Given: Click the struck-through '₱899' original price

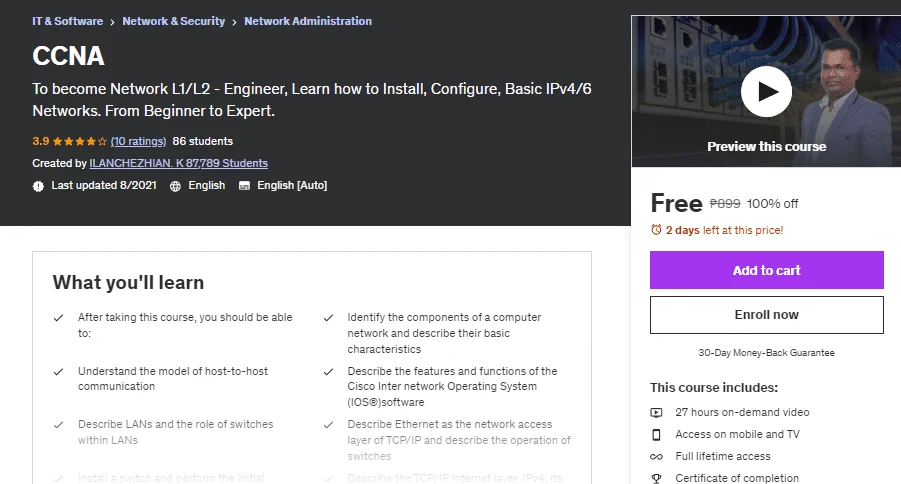Looking at the screenshot, I should 725,203.
